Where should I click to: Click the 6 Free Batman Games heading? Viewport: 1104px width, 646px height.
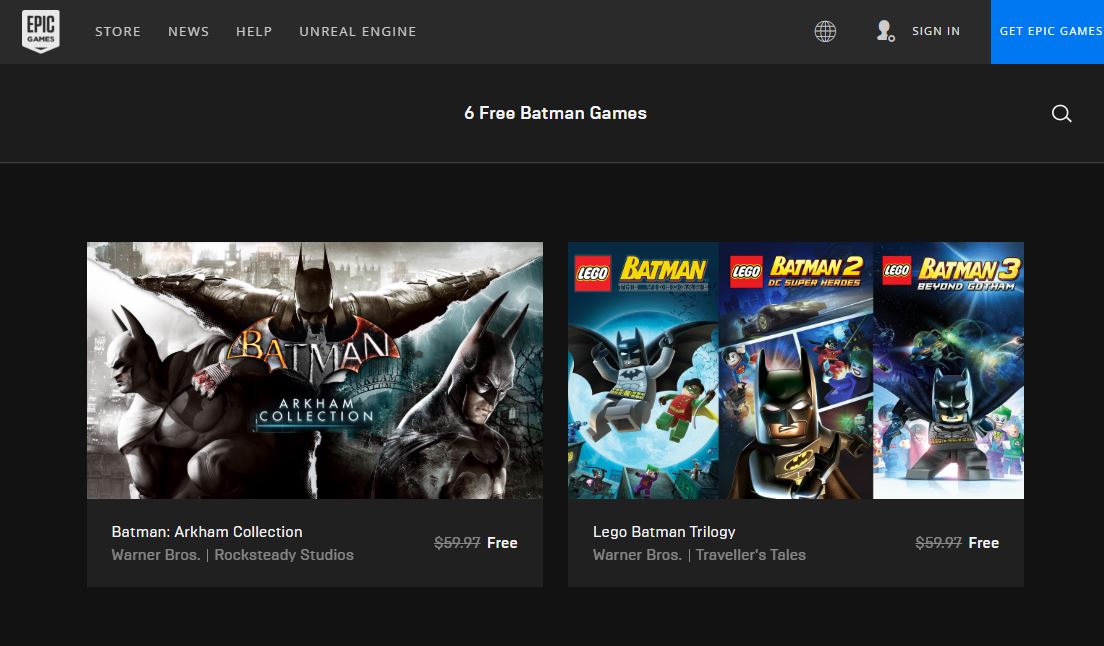point(556,113)
